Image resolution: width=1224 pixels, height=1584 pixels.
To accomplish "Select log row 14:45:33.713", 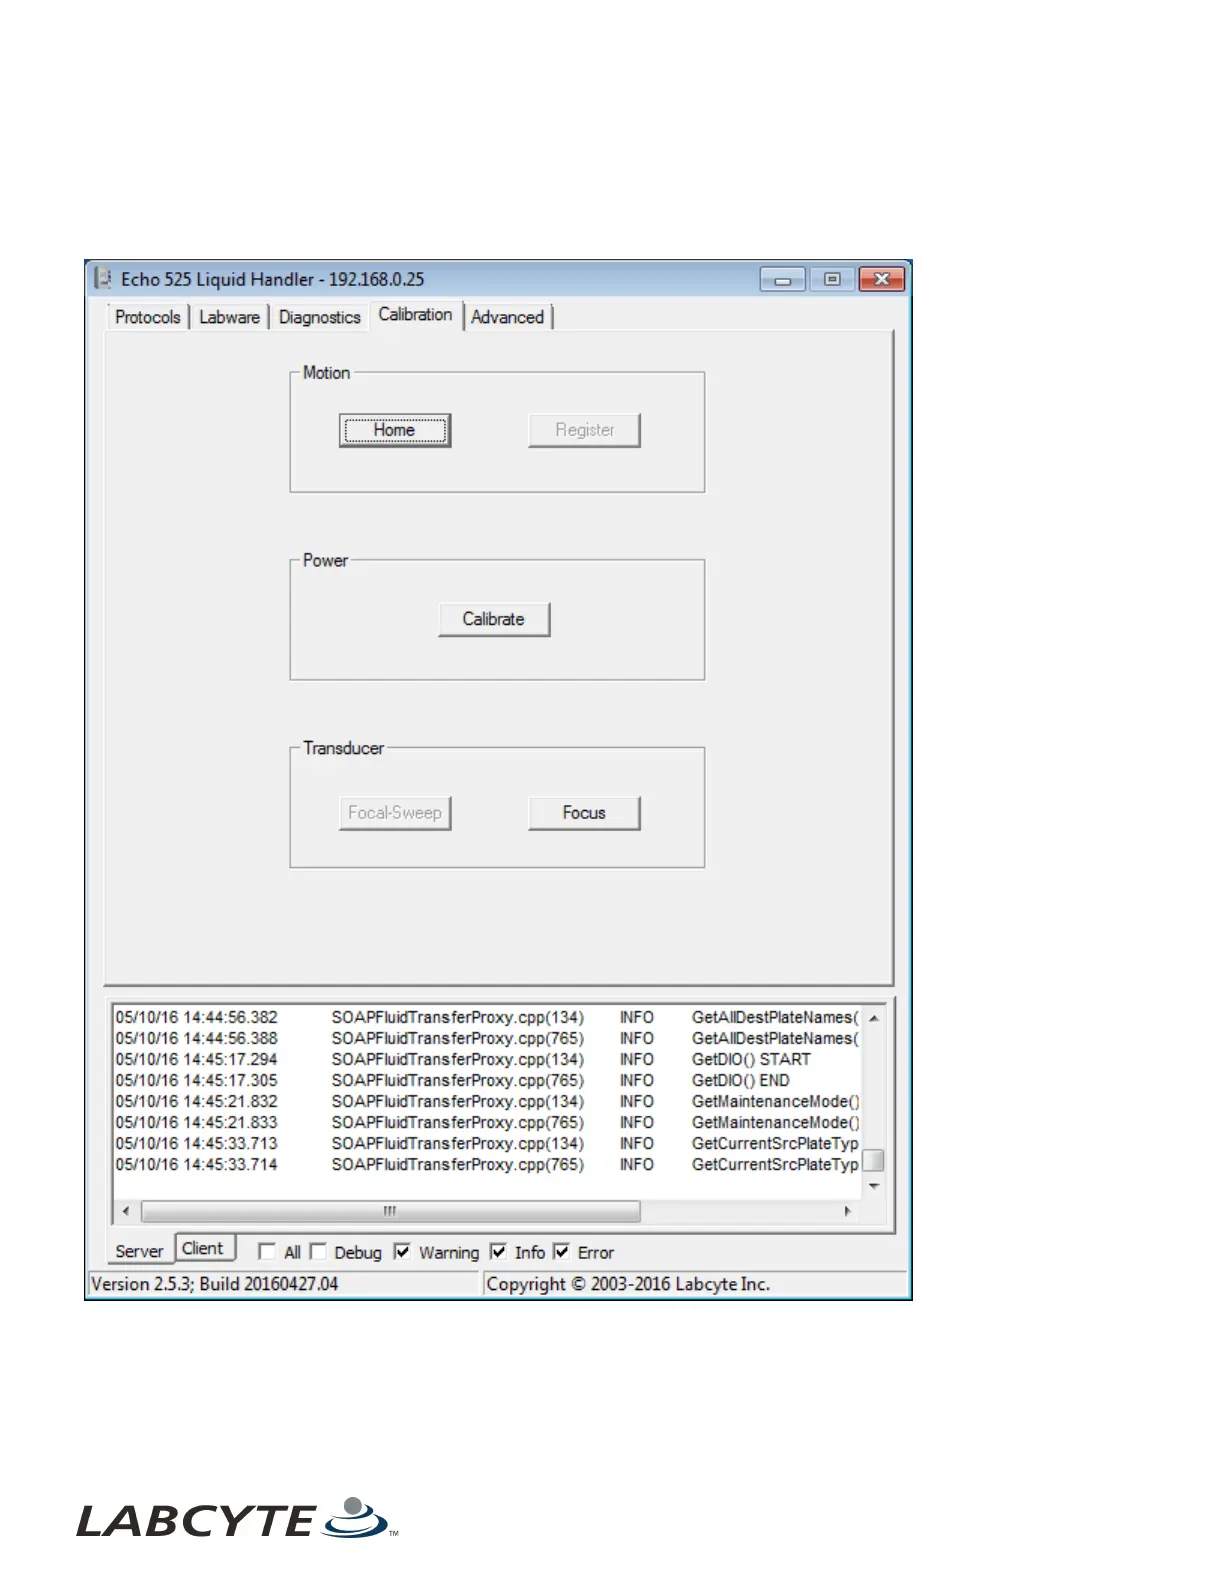I will pos(487,1143).
